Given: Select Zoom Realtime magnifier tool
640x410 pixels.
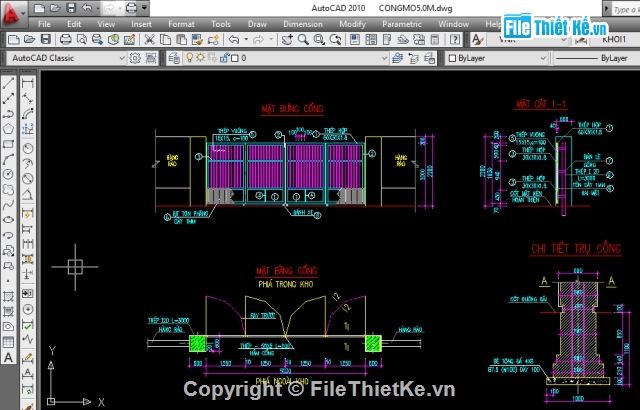Looking at the screenshot, I should click(x=303, y=40).
